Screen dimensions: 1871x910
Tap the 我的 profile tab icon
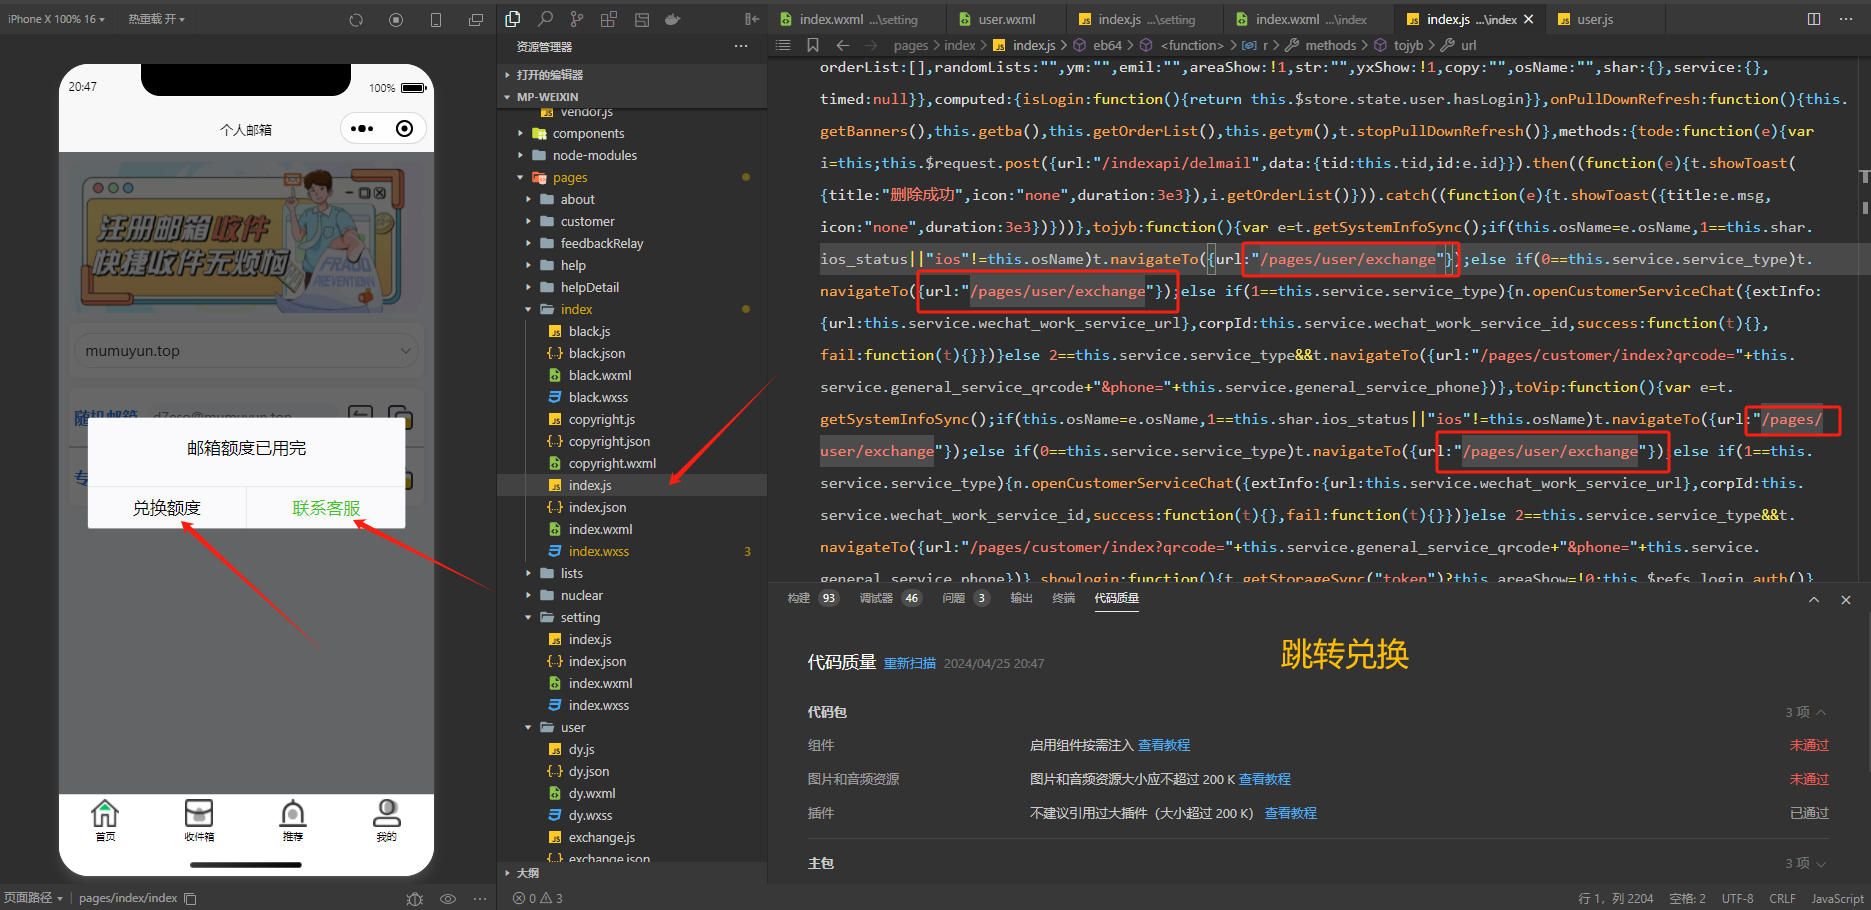tap(387, 820)
